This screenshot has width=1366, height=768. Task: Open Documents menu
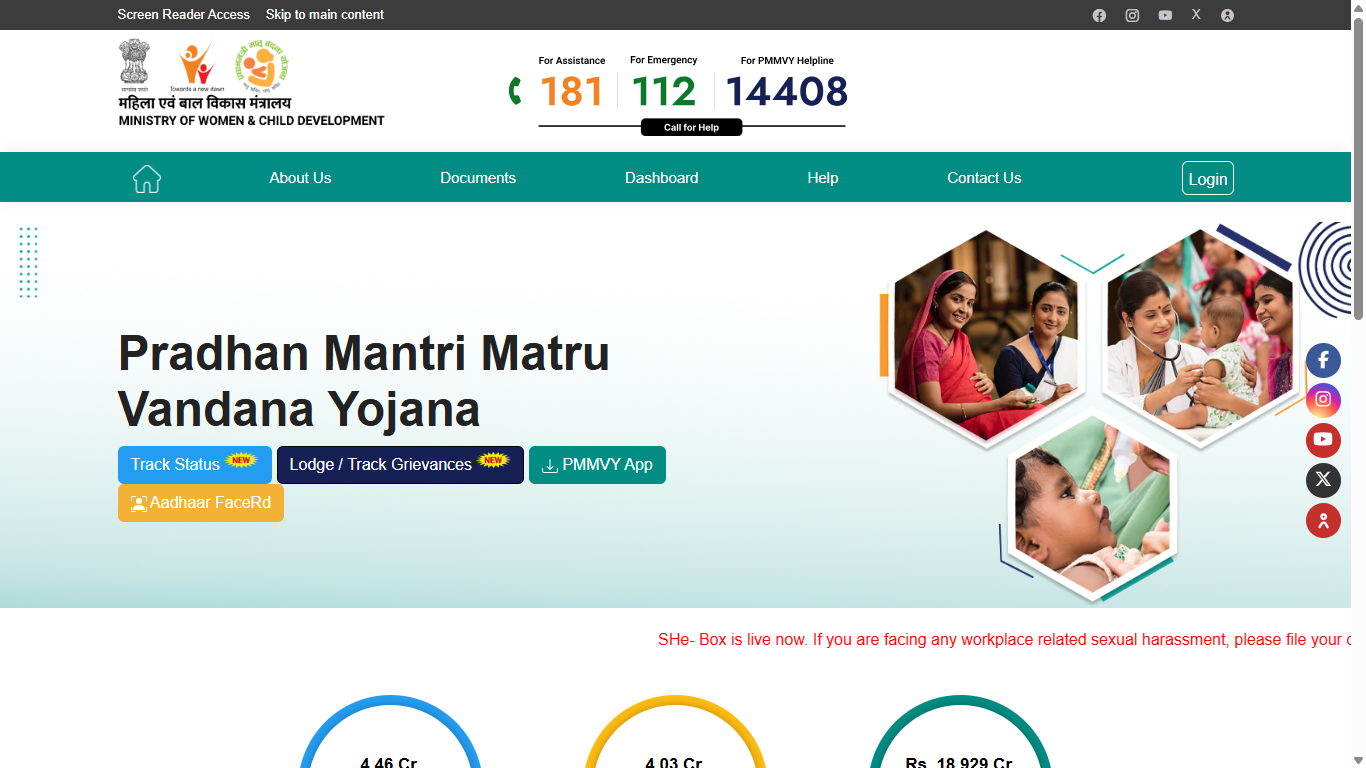[x=478, y=178]
